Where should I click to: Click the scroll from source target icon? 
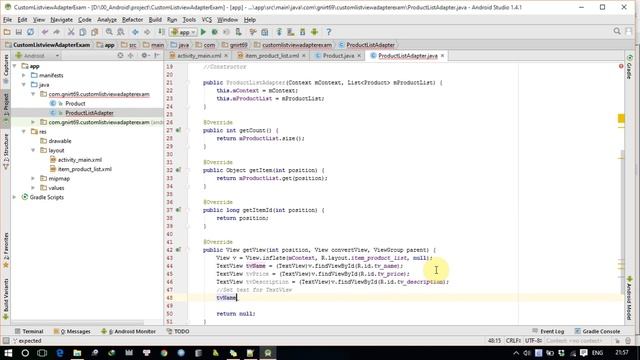tap(120, 56)
